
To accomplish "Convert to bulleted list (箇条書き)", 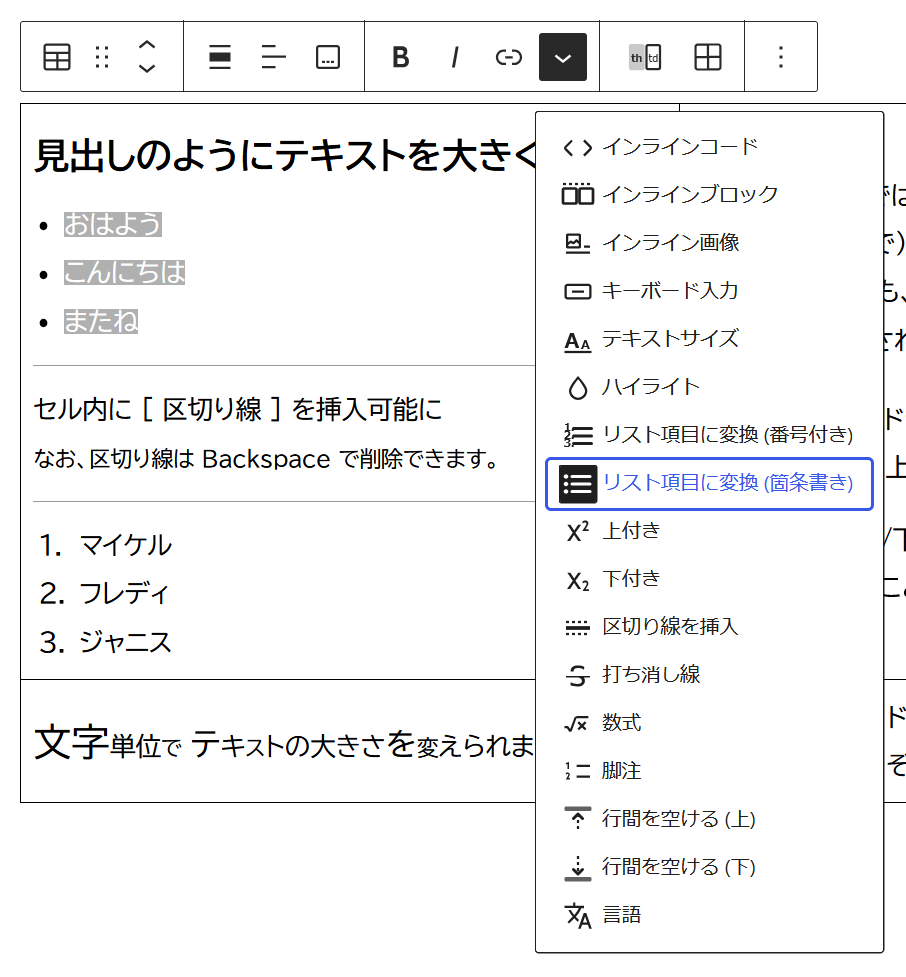I will (709, 484).
